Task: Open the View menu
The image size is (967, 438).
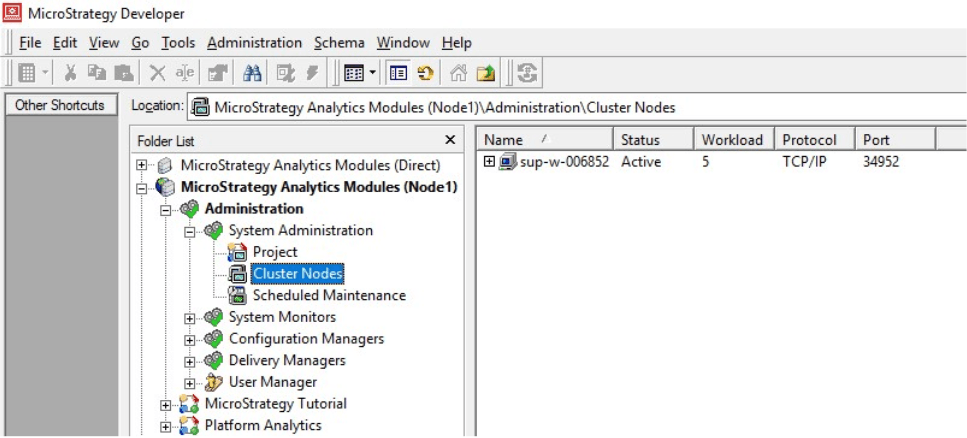Action: 104,43
